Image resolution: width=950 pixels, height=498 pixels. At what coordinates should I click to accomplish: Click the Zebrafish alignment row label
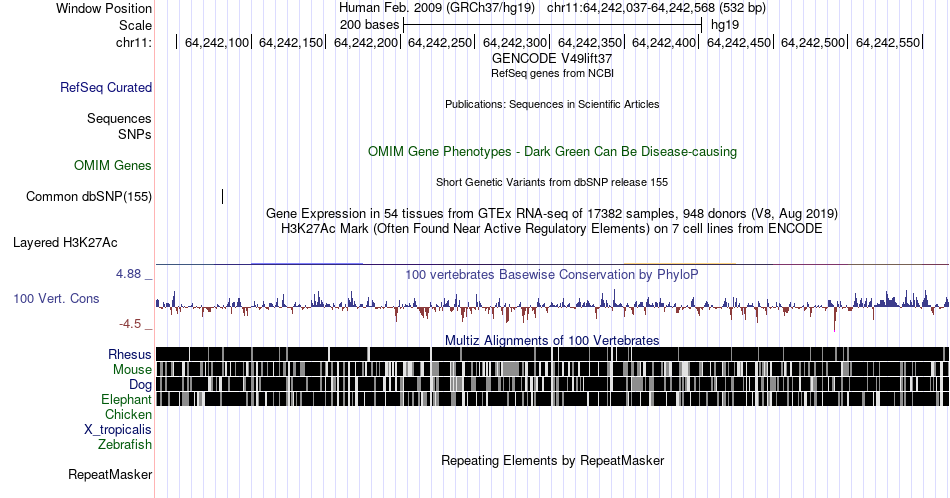(125, 445)
